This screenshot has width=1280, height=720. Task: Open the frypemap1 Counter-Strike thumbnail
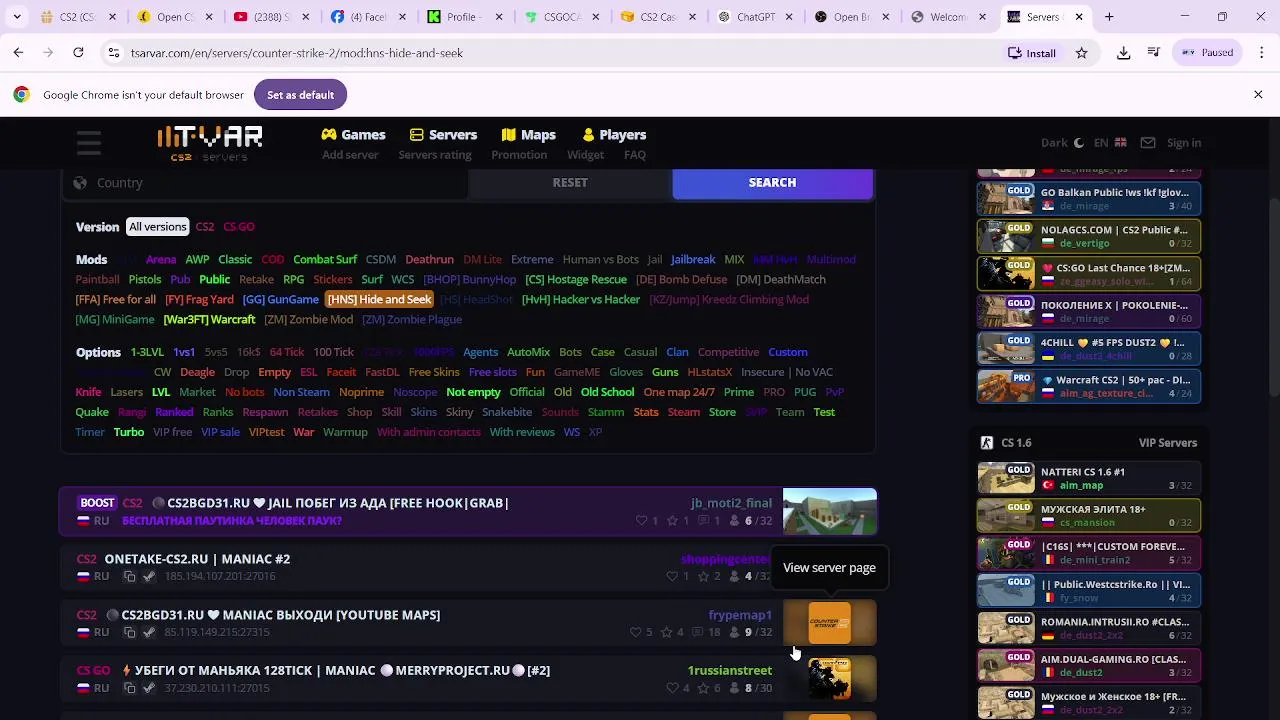click(x=830, y=623)
